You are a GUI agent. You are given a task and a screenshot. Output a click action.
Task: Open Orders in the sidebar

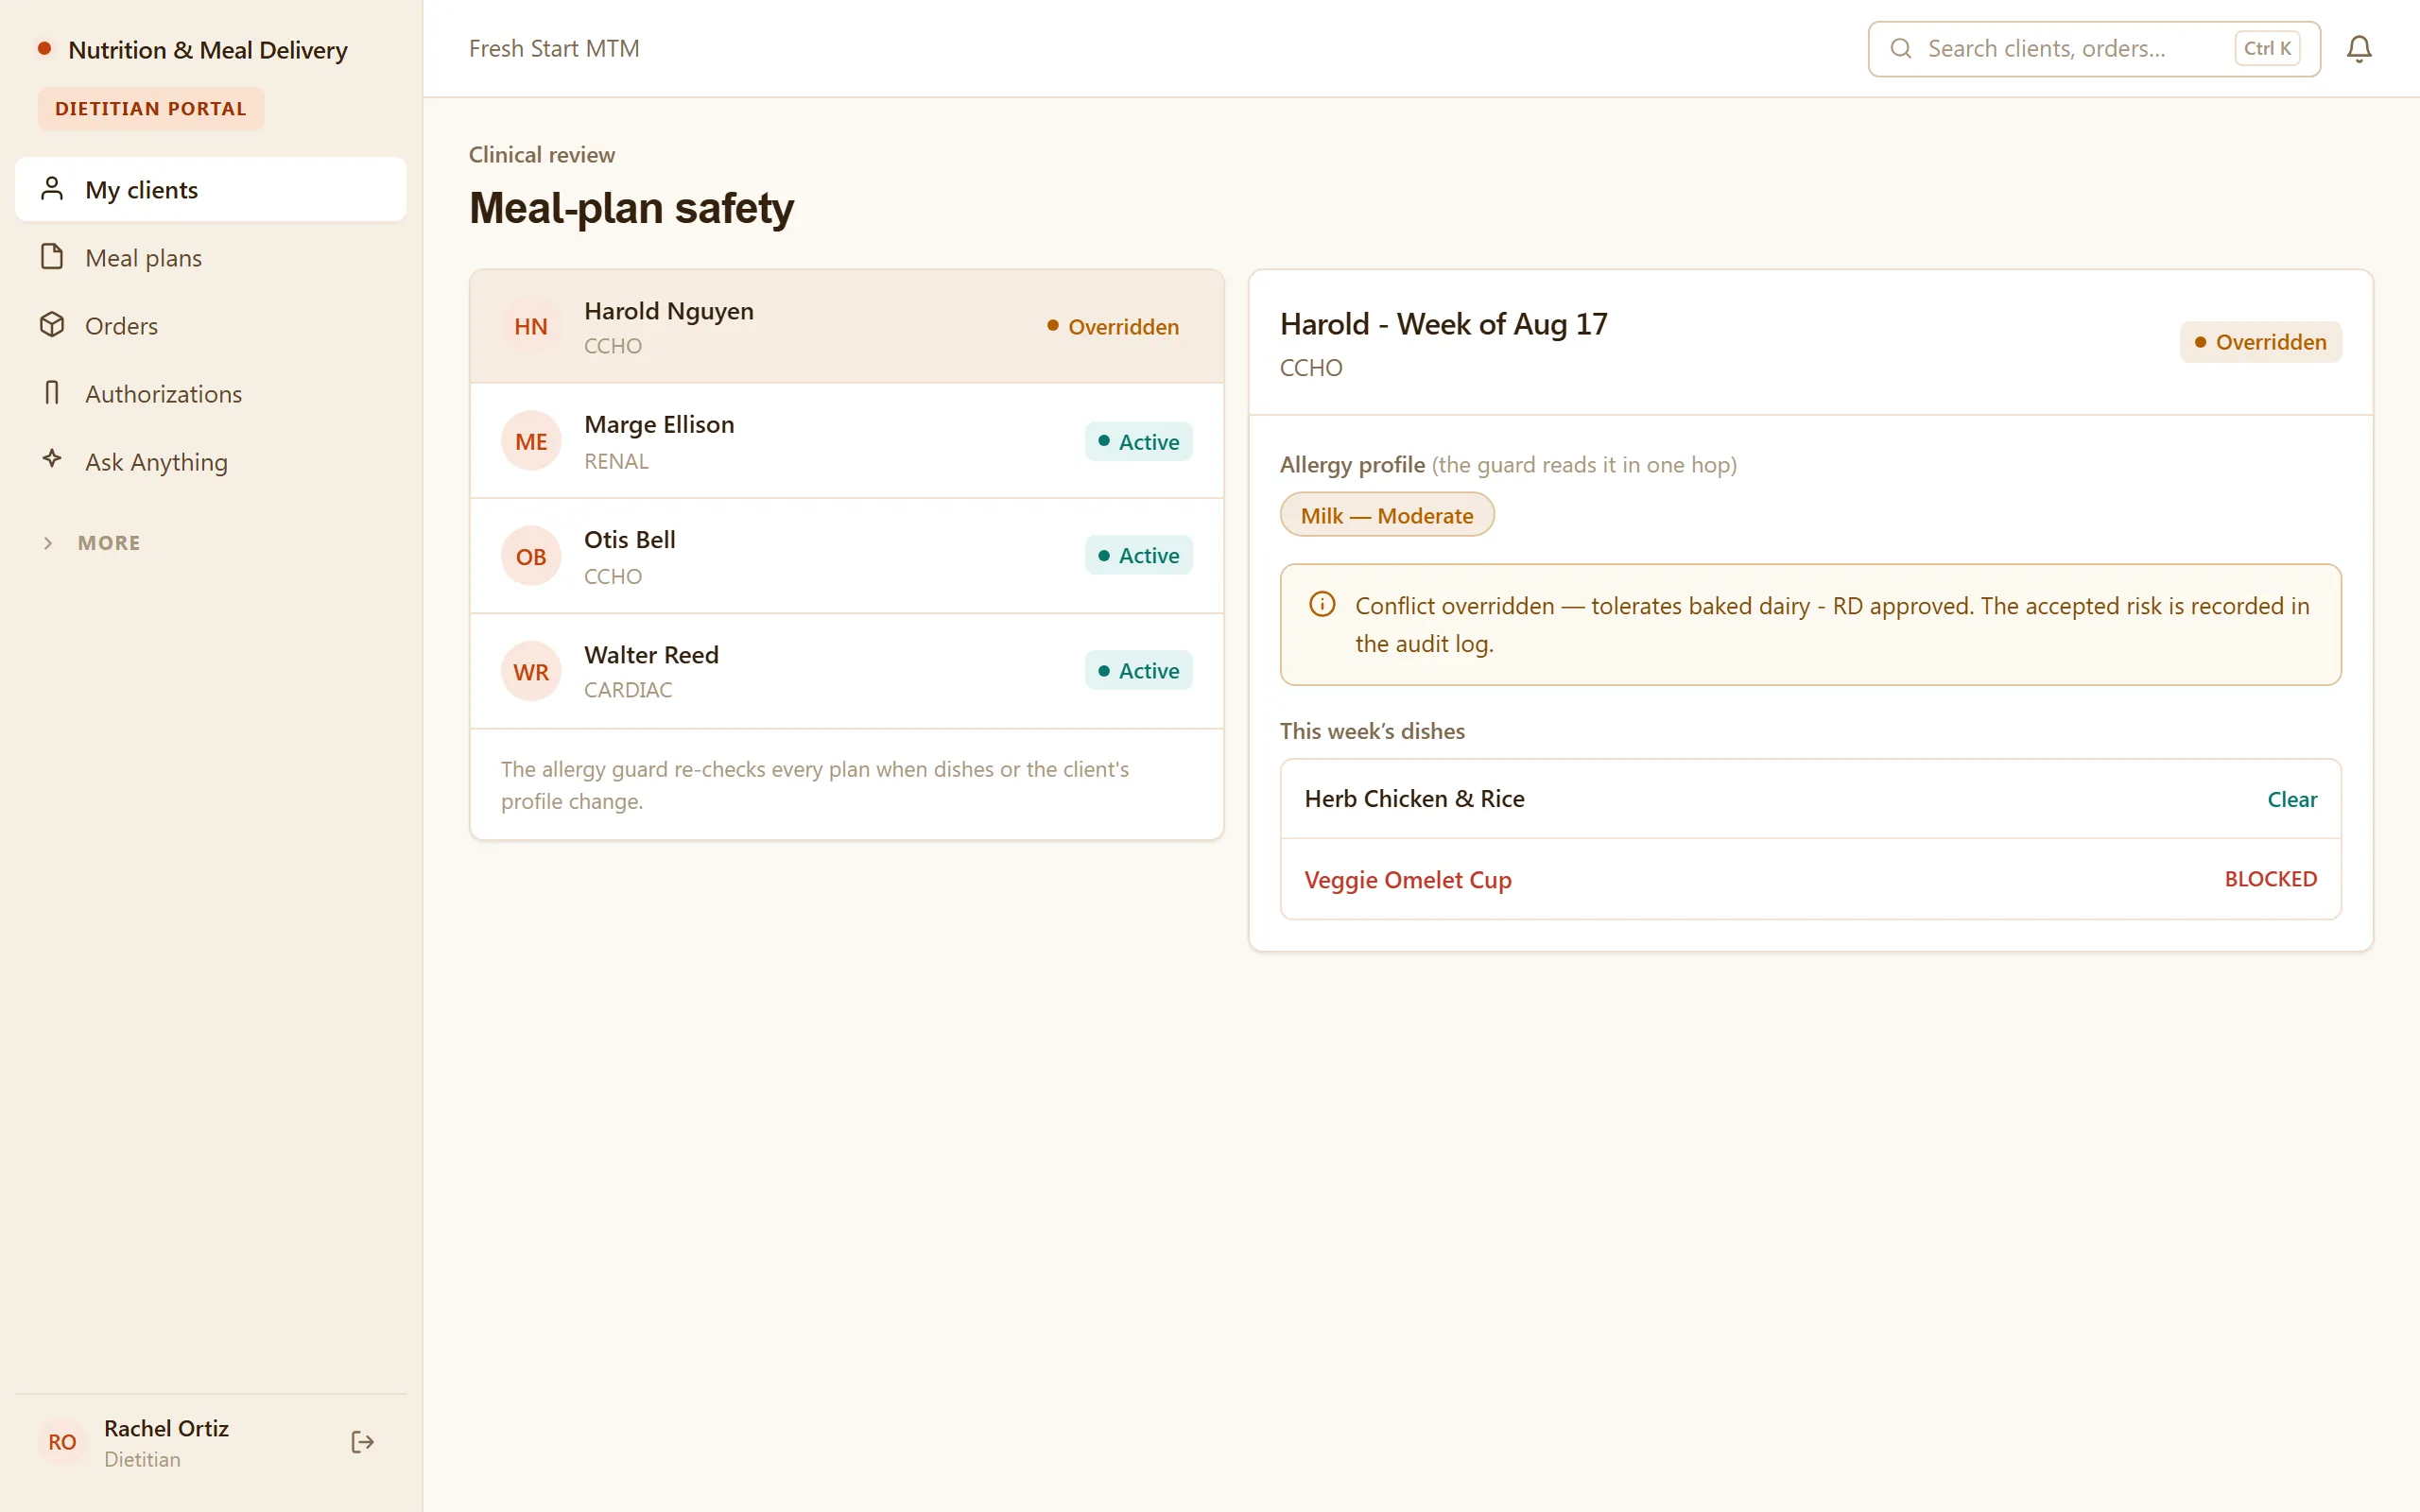point(211,325)
